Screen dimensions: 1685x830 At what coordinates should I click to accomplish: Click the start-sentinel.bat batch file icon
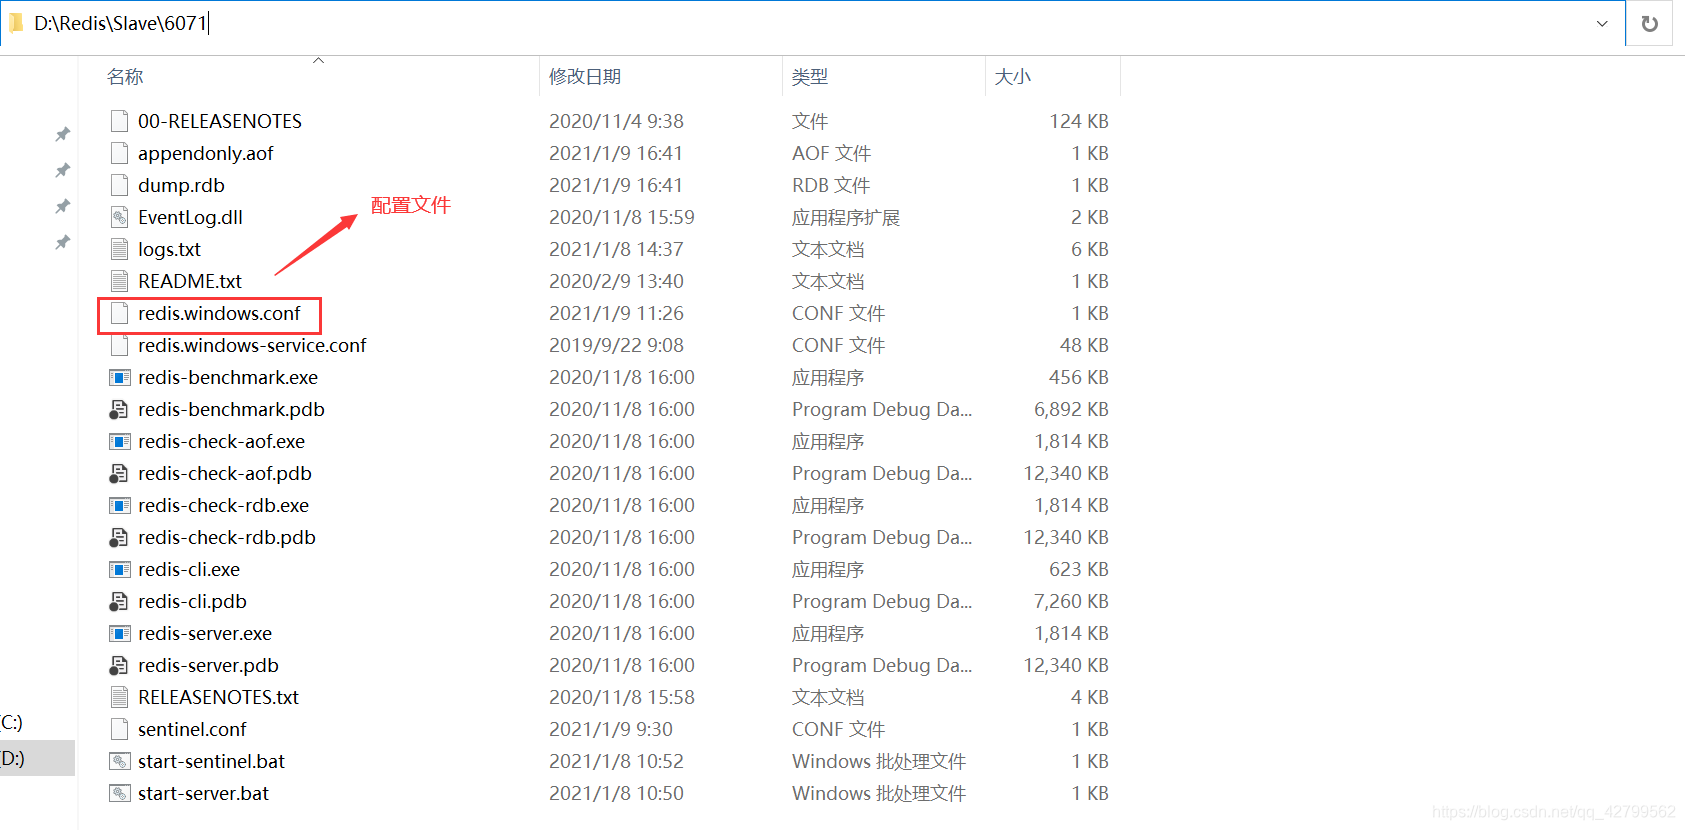click(119, 761)
